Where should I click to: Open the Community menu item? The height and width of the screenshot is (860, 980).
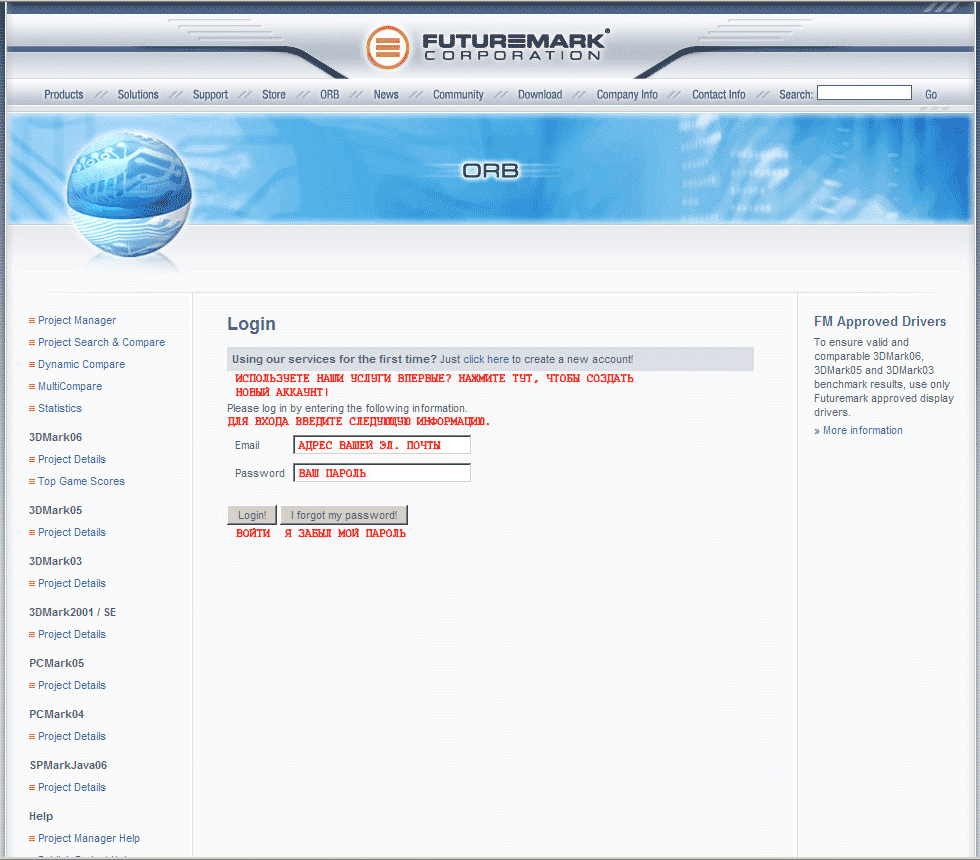[x=458, y=94]
